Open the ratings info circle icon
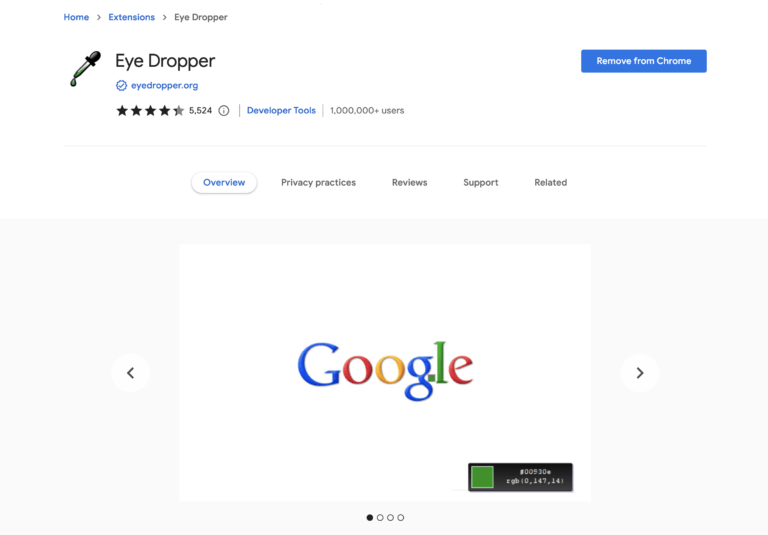 tap(224, 111)
